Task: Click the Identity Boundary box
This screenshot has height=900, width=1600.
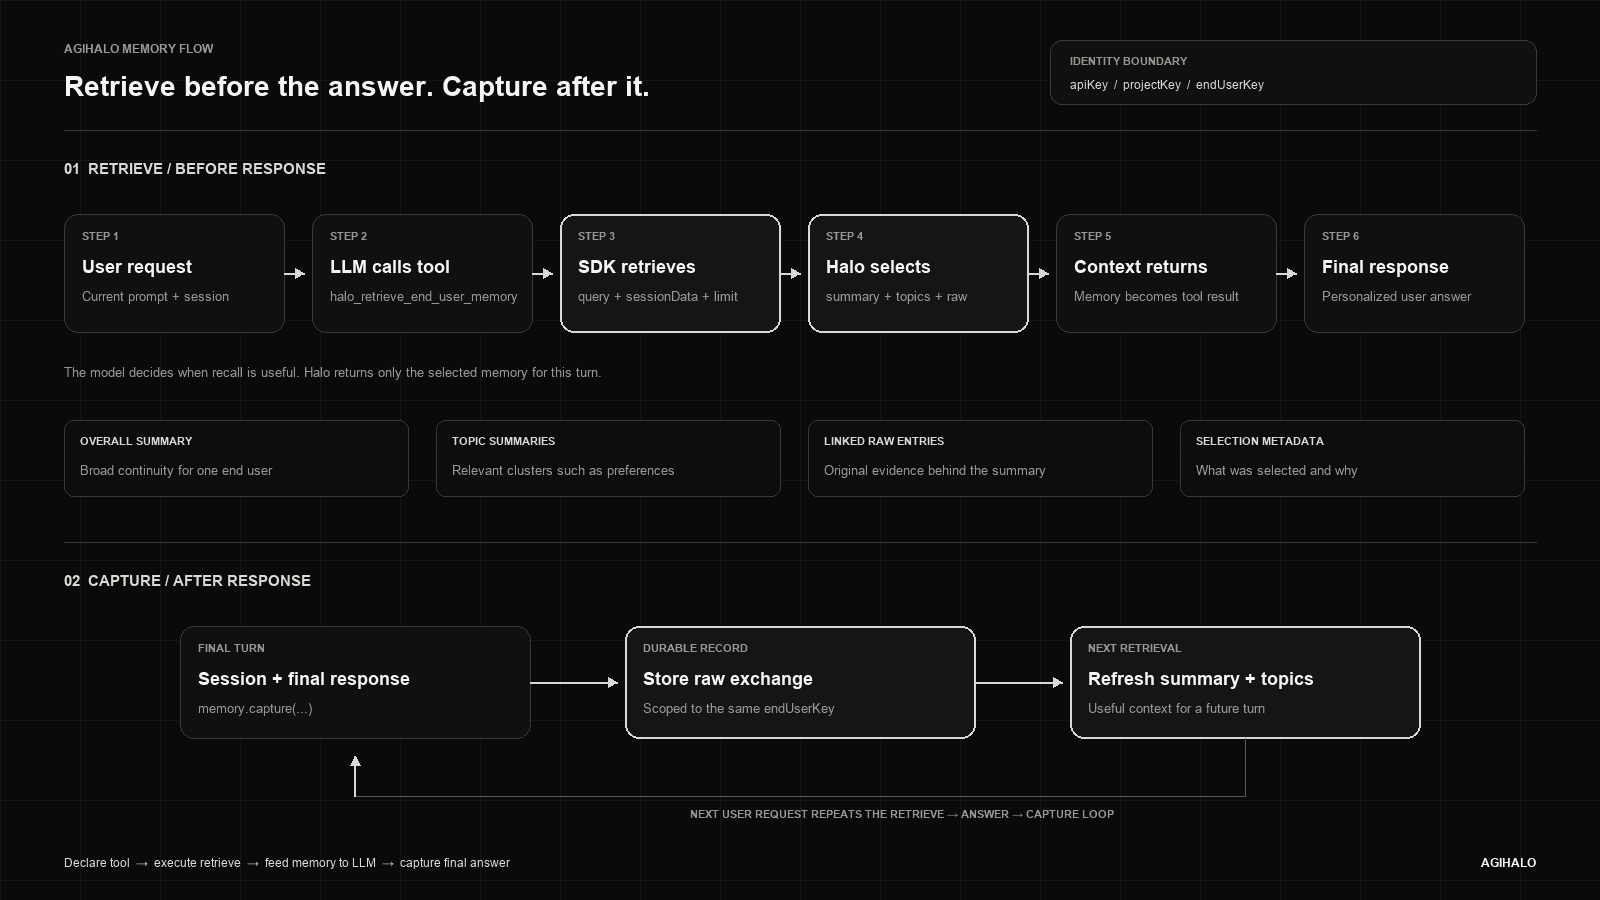Action: (1293, 72)
